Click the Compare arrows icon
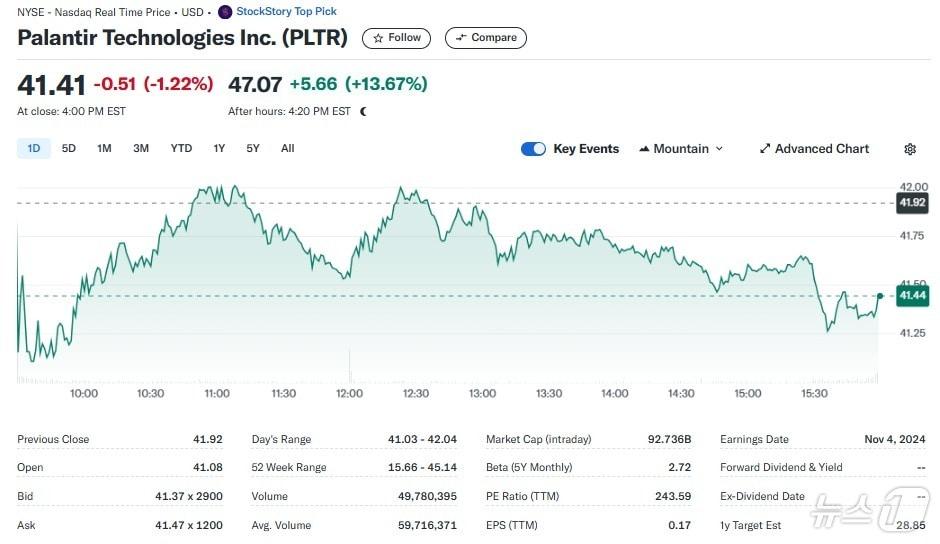The height and width of the screenshot is (544, 940). [461, 38]
